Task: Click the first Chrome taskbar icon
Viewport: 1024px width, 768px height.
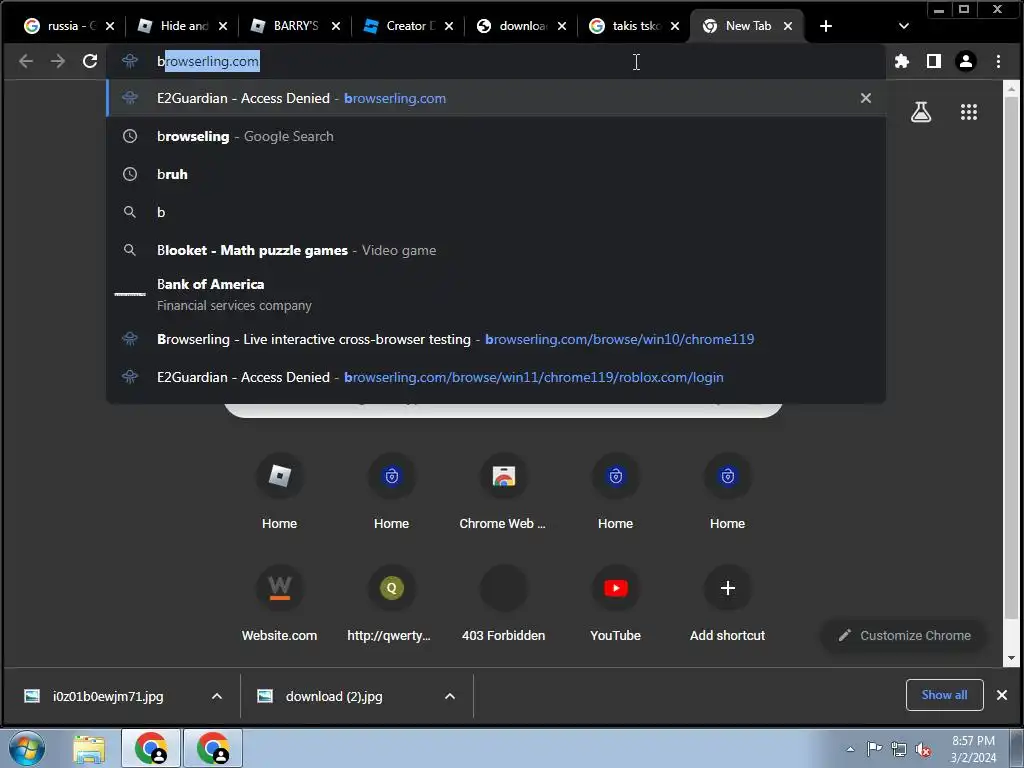Action: [151, 748]
